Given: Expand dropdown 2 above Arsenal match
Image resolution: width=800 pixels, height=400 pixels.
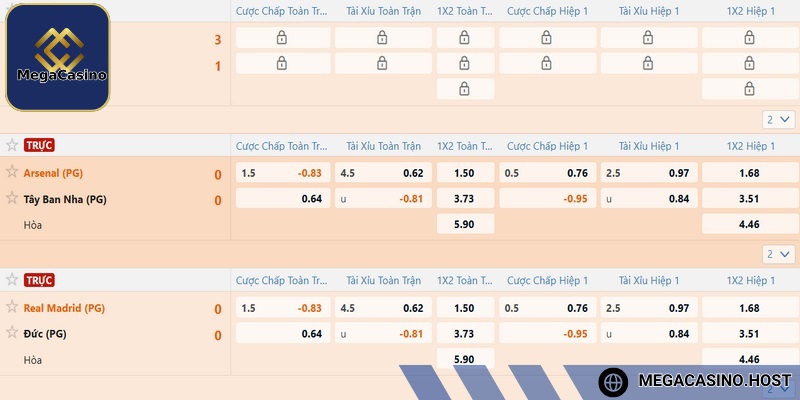Looking at the screenshot, I should pyautogui.click(x=779, y=119).
